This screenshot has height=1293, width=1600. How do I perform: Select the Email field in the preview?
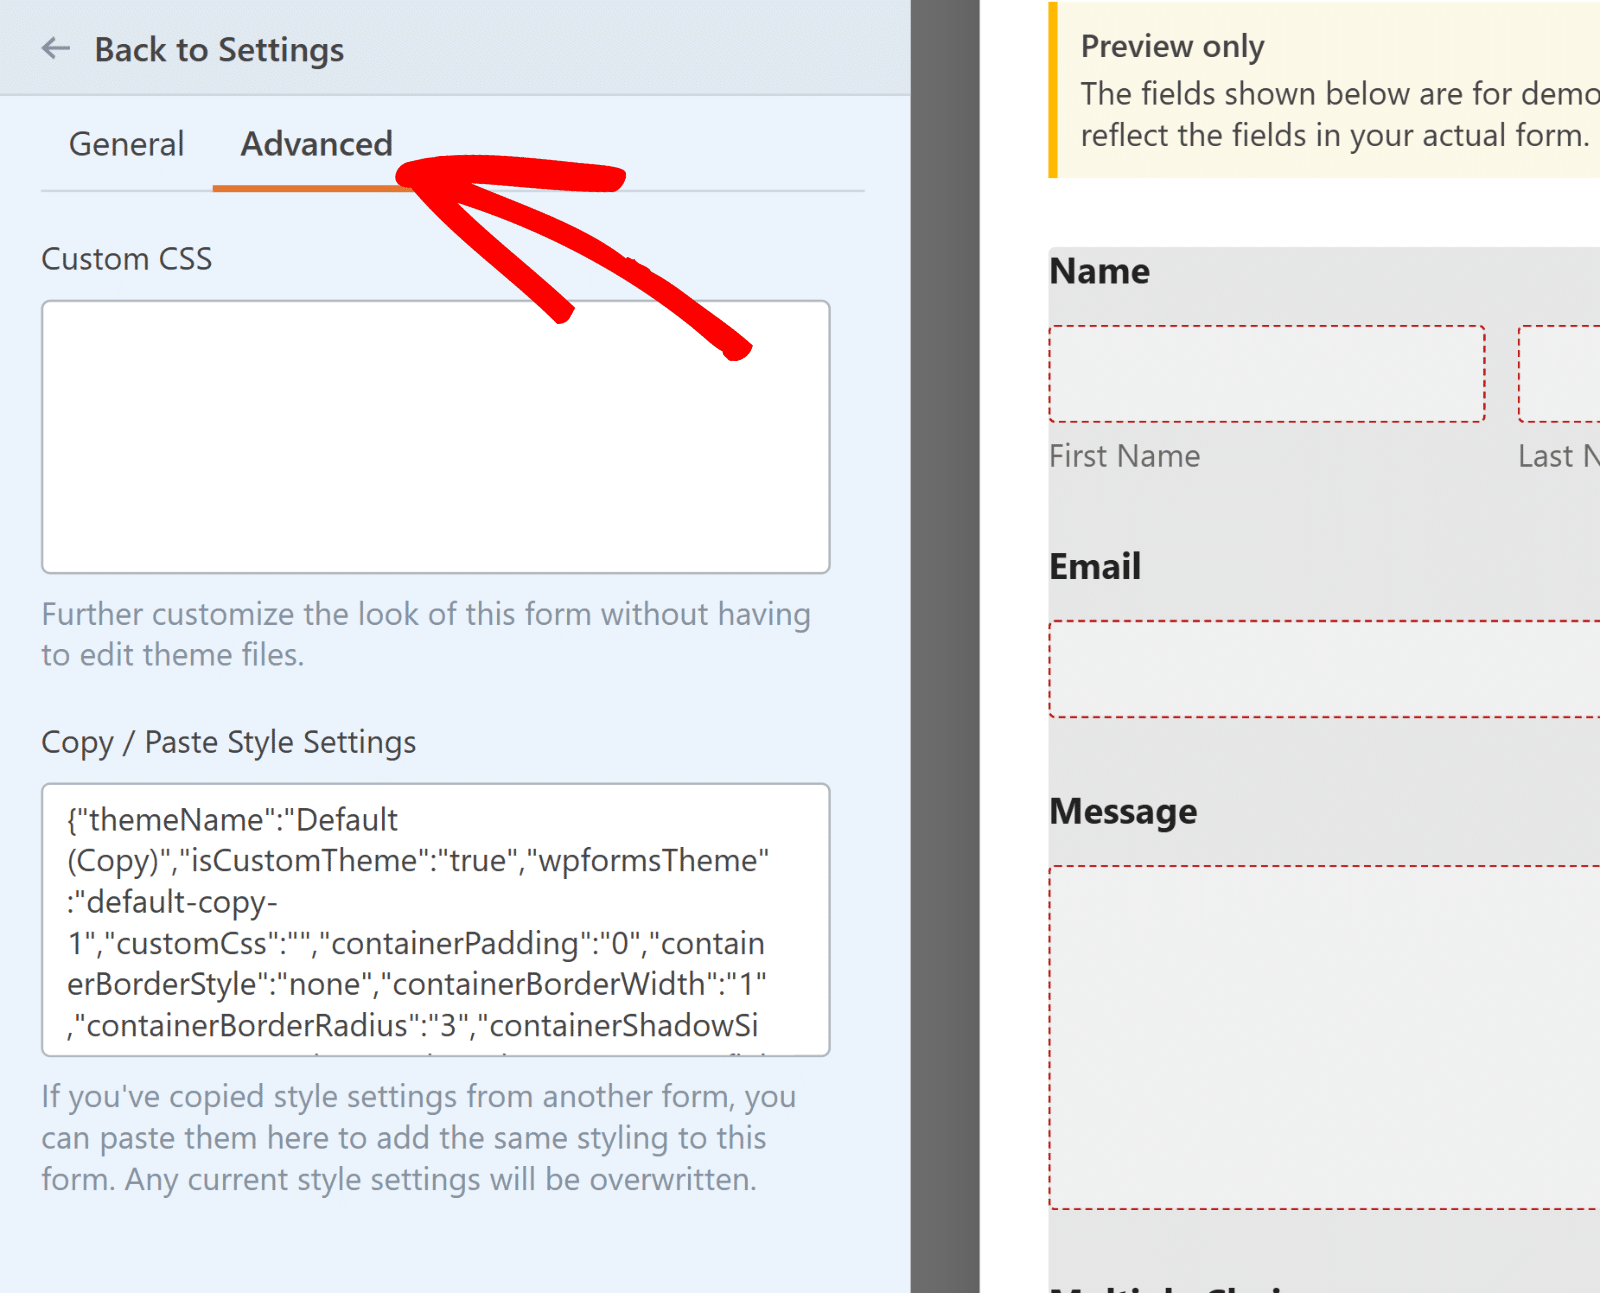(1320, 668)
